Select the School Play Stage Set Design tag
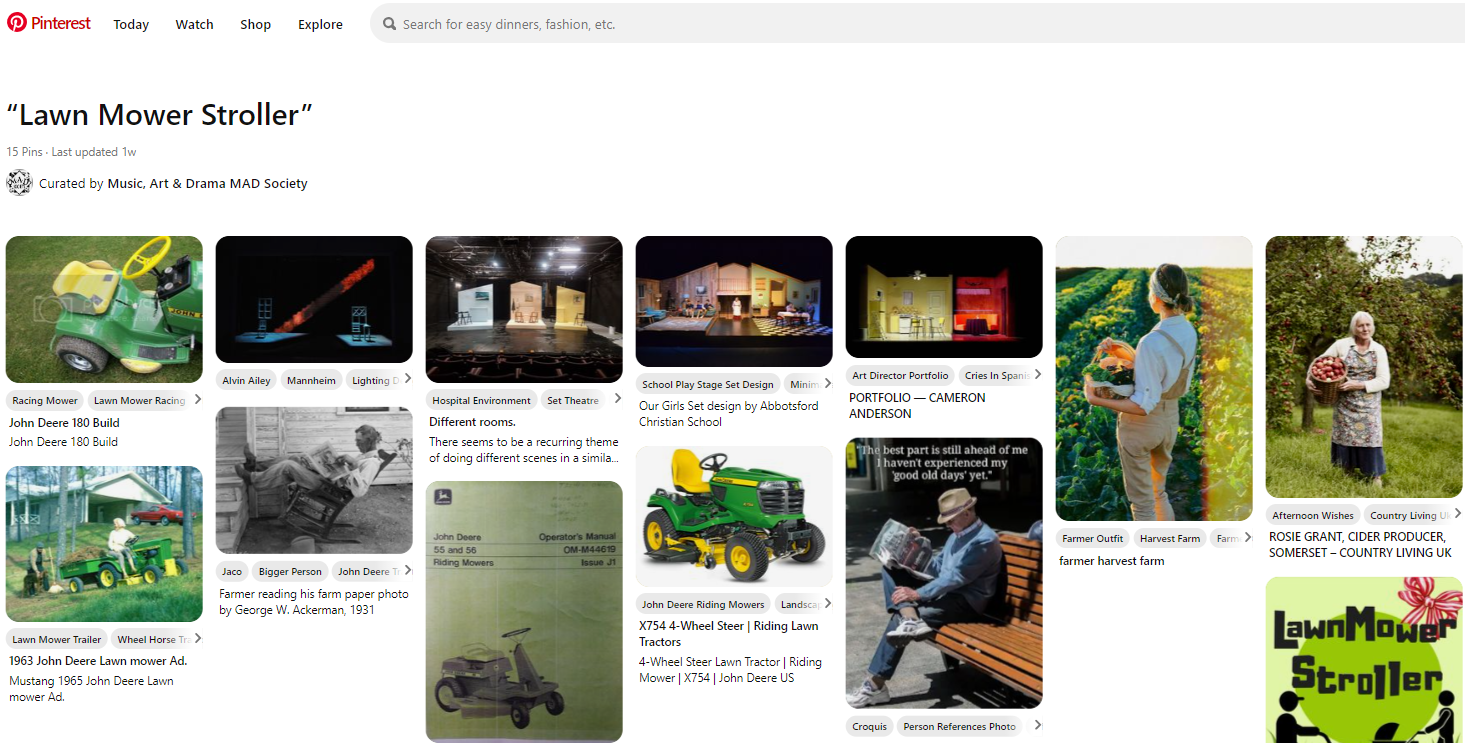The height and width of the screenshot is (743, 1465). point(708,384)
